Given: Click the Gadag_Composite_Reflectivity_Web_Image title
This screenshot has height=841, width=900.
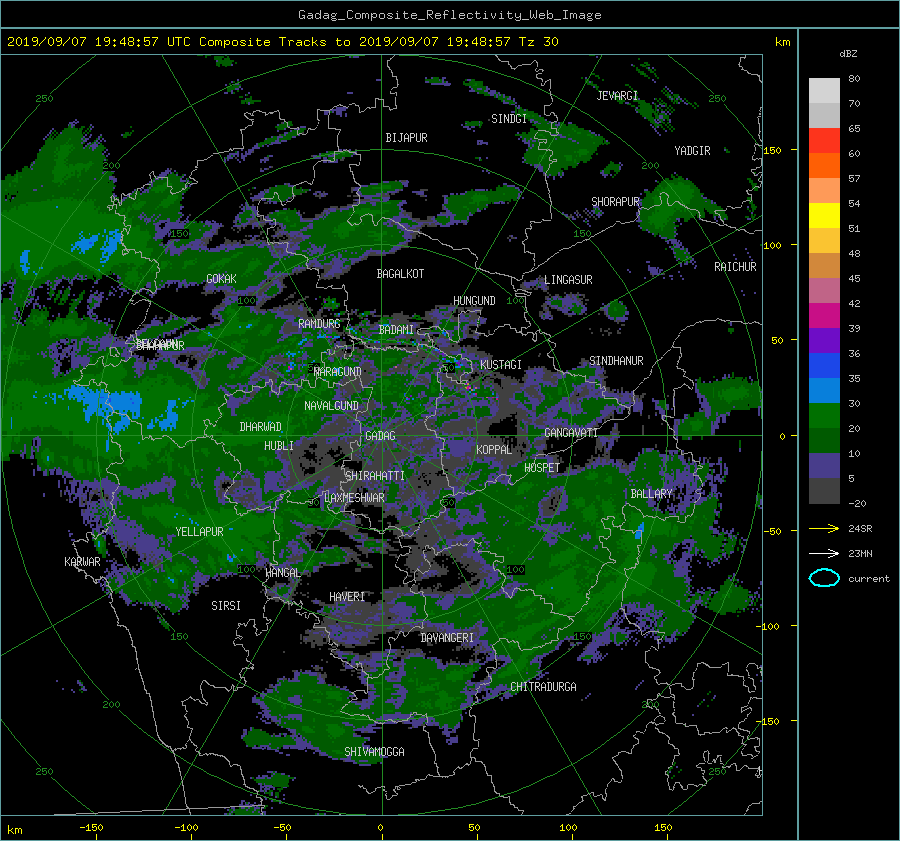Looking at the screenshot, I should coord(449,15).
